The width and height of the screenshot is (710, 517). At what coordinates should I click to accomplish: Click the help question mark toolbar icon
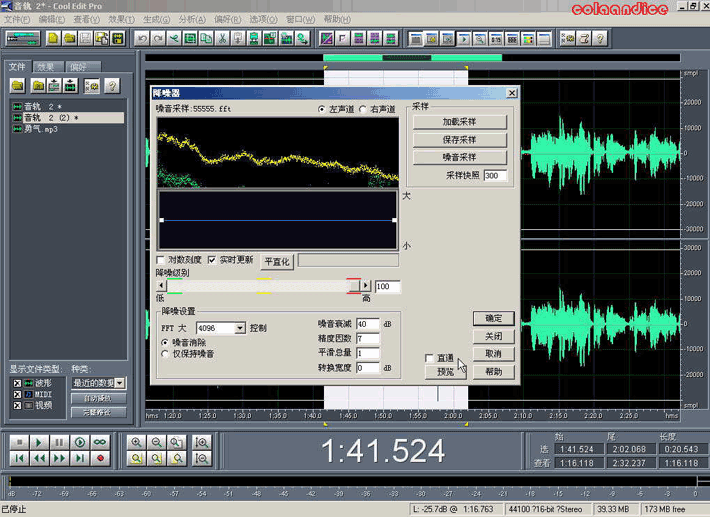click(600, 39)
